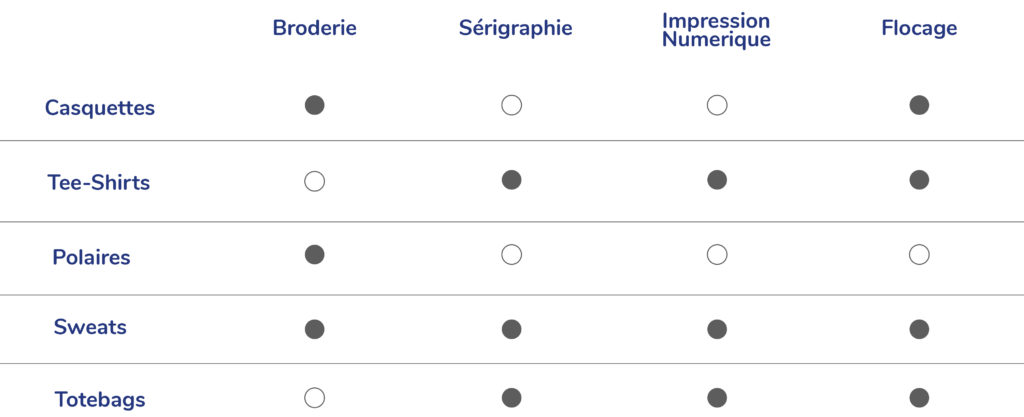The height and width of the screenshot is (417, 1024).
Task: Select the Tee-Shirts row label
Action: [x=98, y=183]
